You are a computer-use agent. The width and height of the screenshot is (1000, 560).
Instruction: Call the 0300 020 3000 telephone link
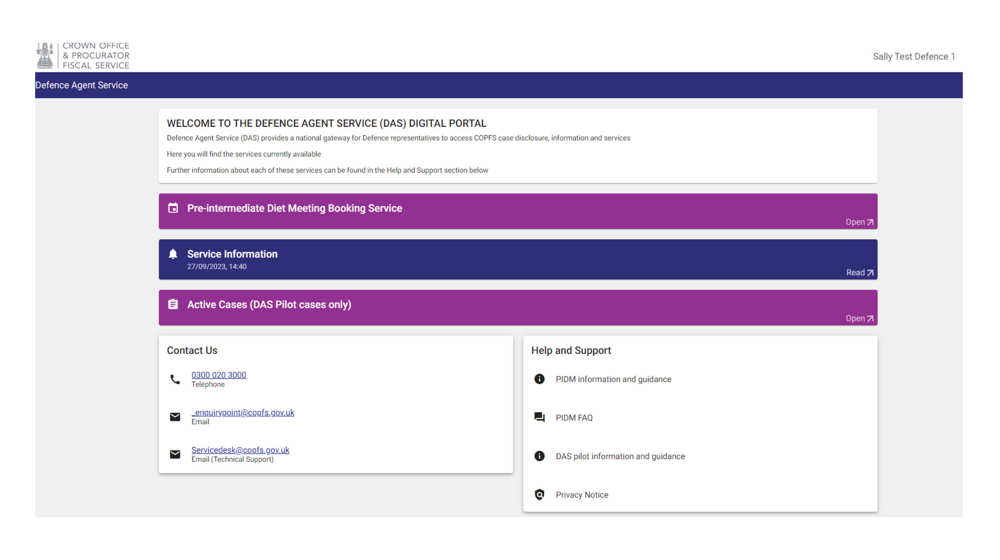219,375
